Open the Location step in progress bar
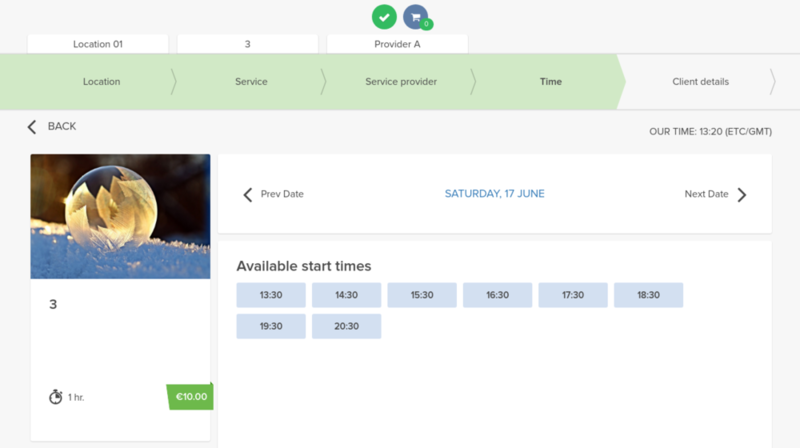 pos(101,82)
